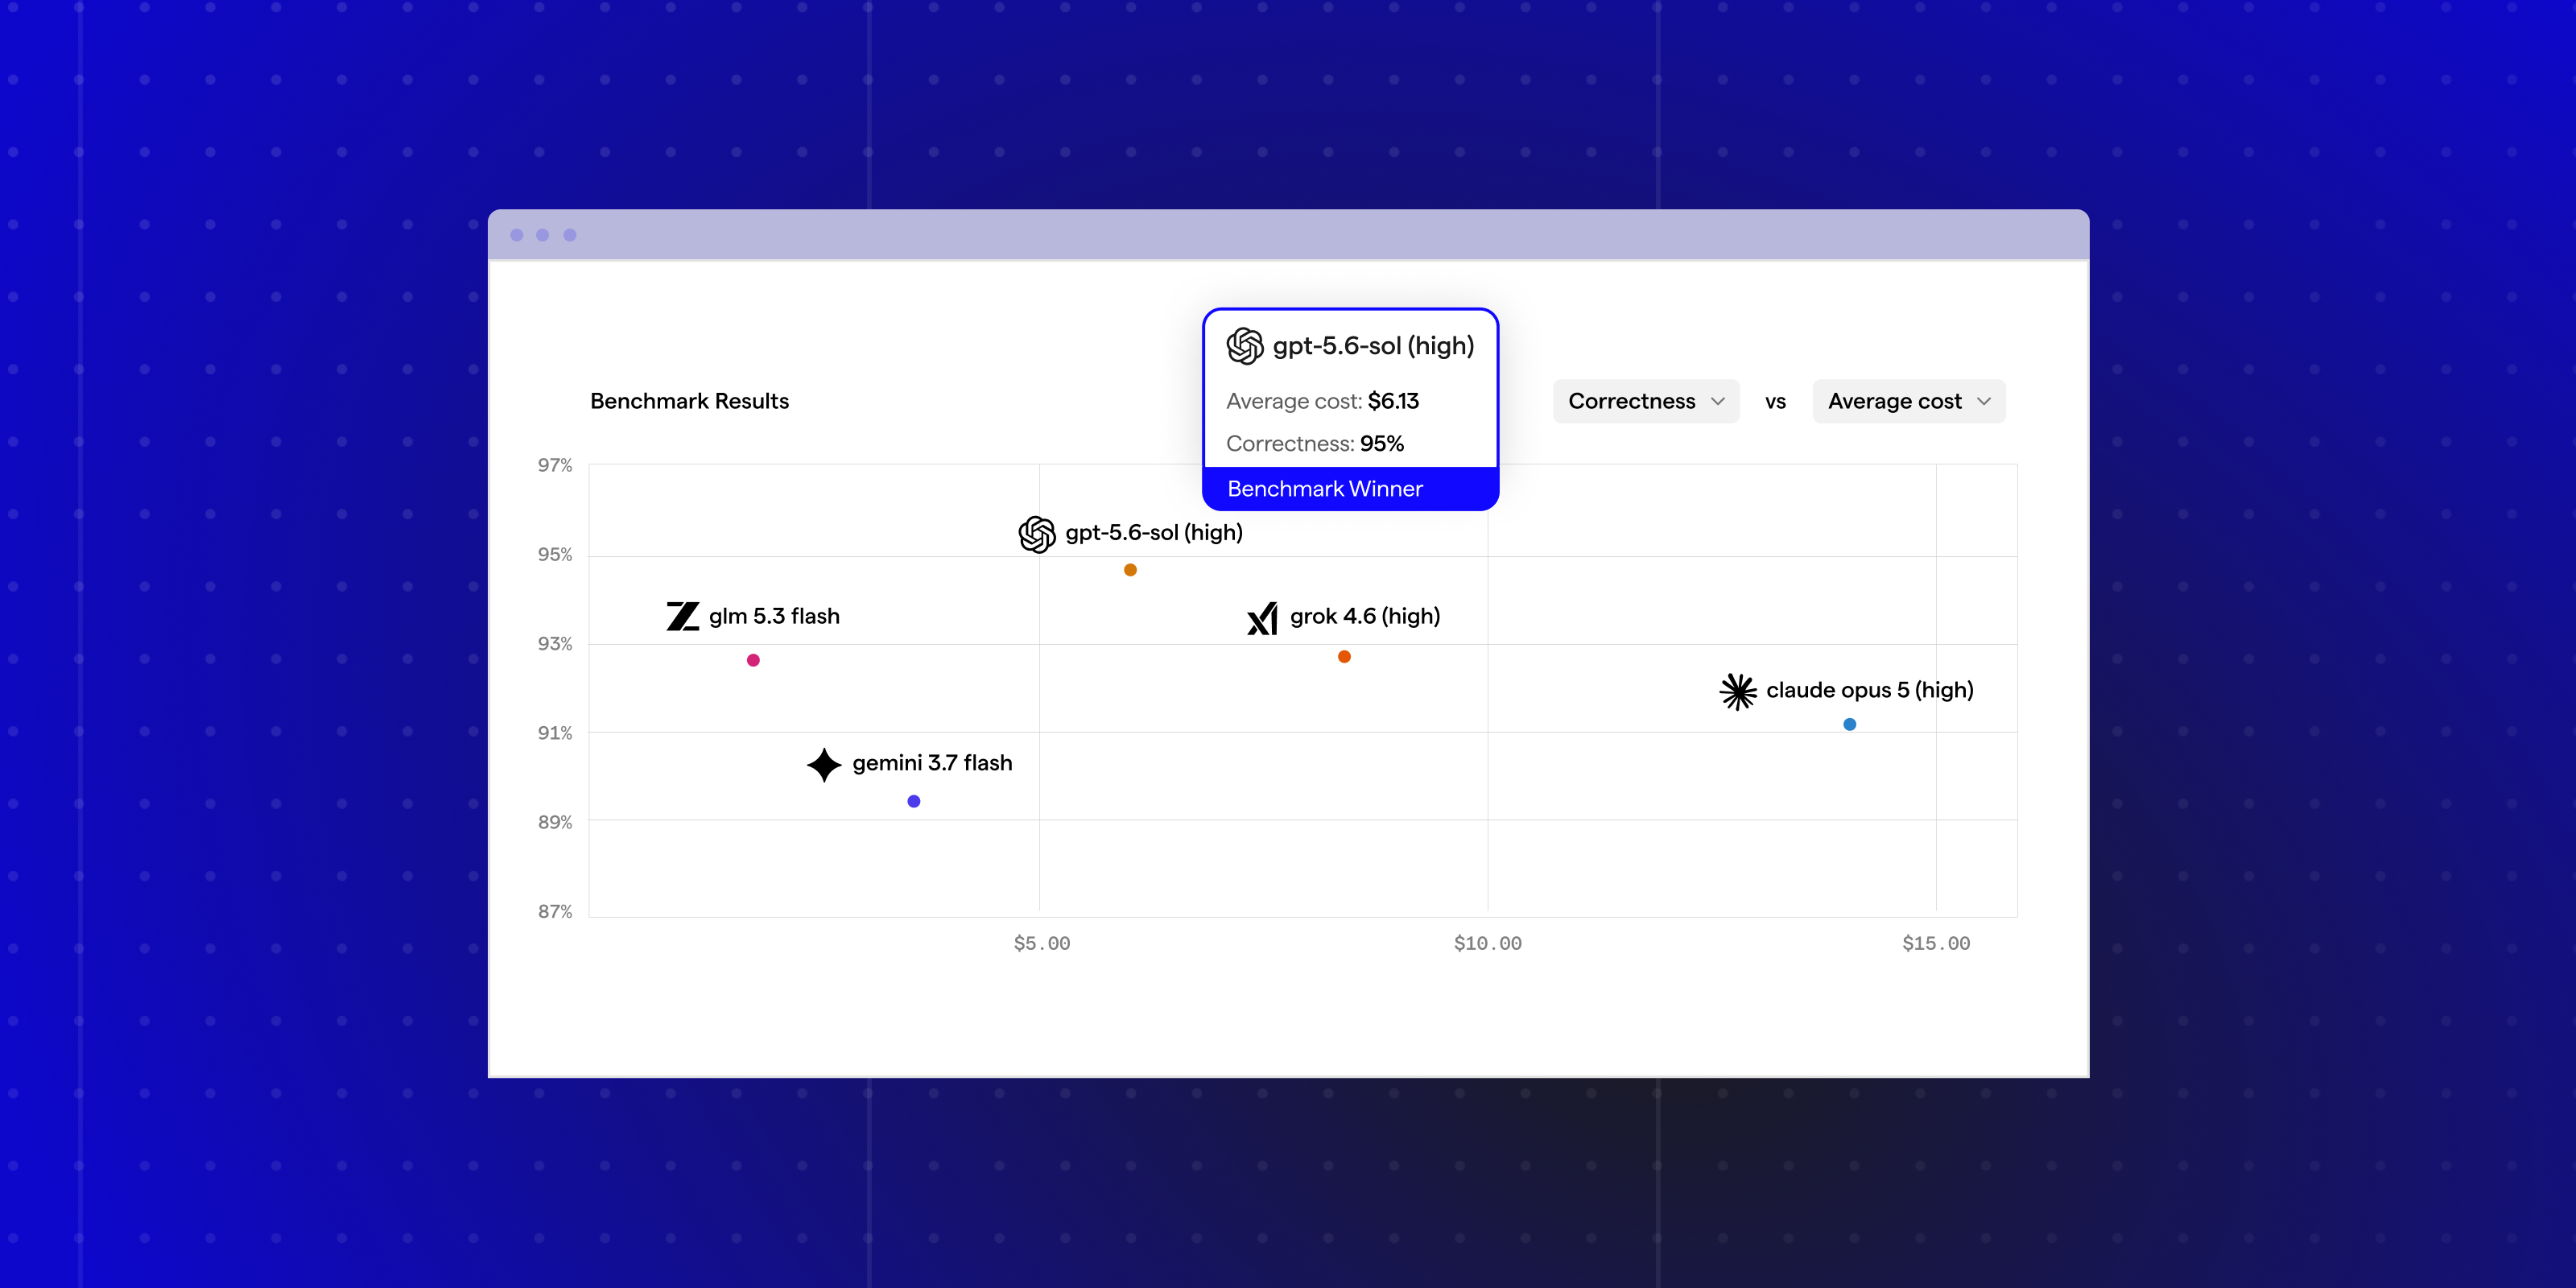Screen dimensions: 2576x1288
Task: Select the claude opus 5 blue data point
Action: coord(1850,724)
